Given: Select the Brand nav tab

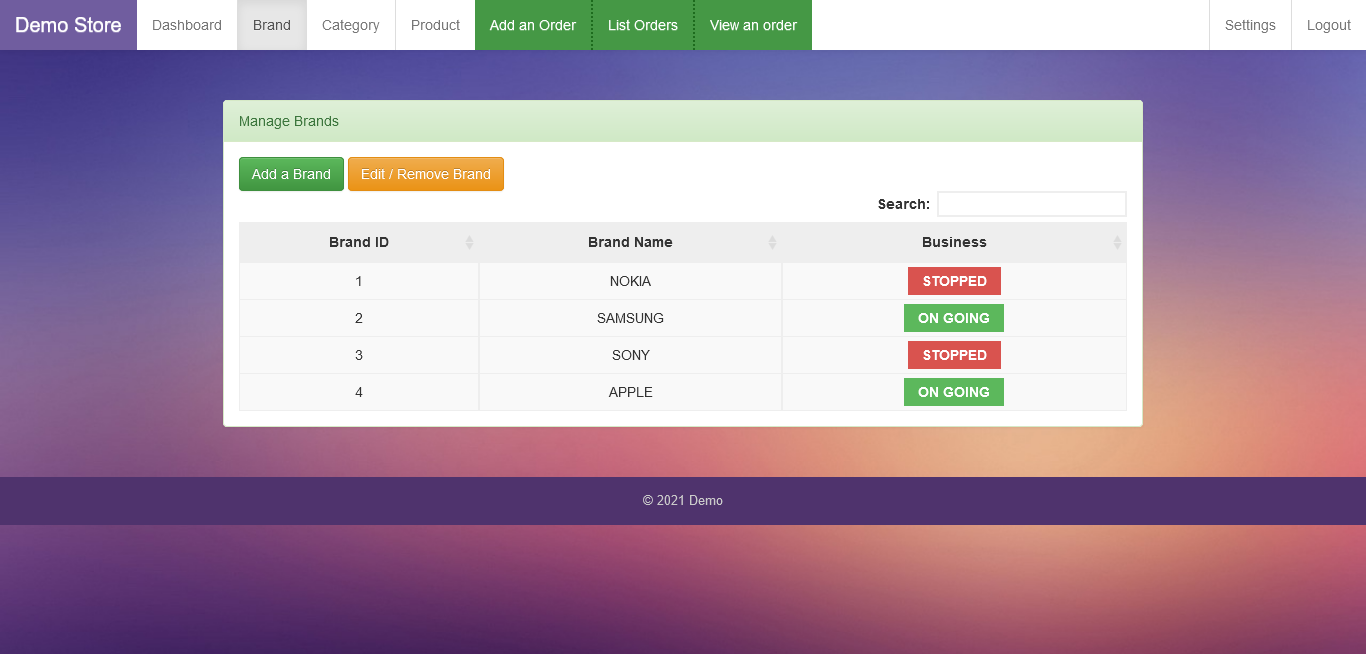Looking at the screenshot, I should tap(272, 25).
